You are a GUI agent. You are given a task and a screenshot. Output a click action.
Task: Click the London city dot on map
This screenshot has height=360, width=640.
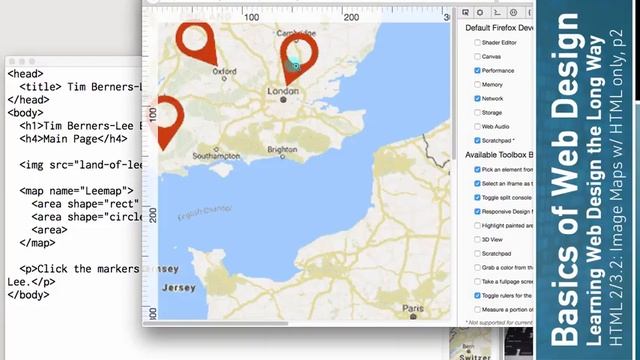[x=283, y=100]
